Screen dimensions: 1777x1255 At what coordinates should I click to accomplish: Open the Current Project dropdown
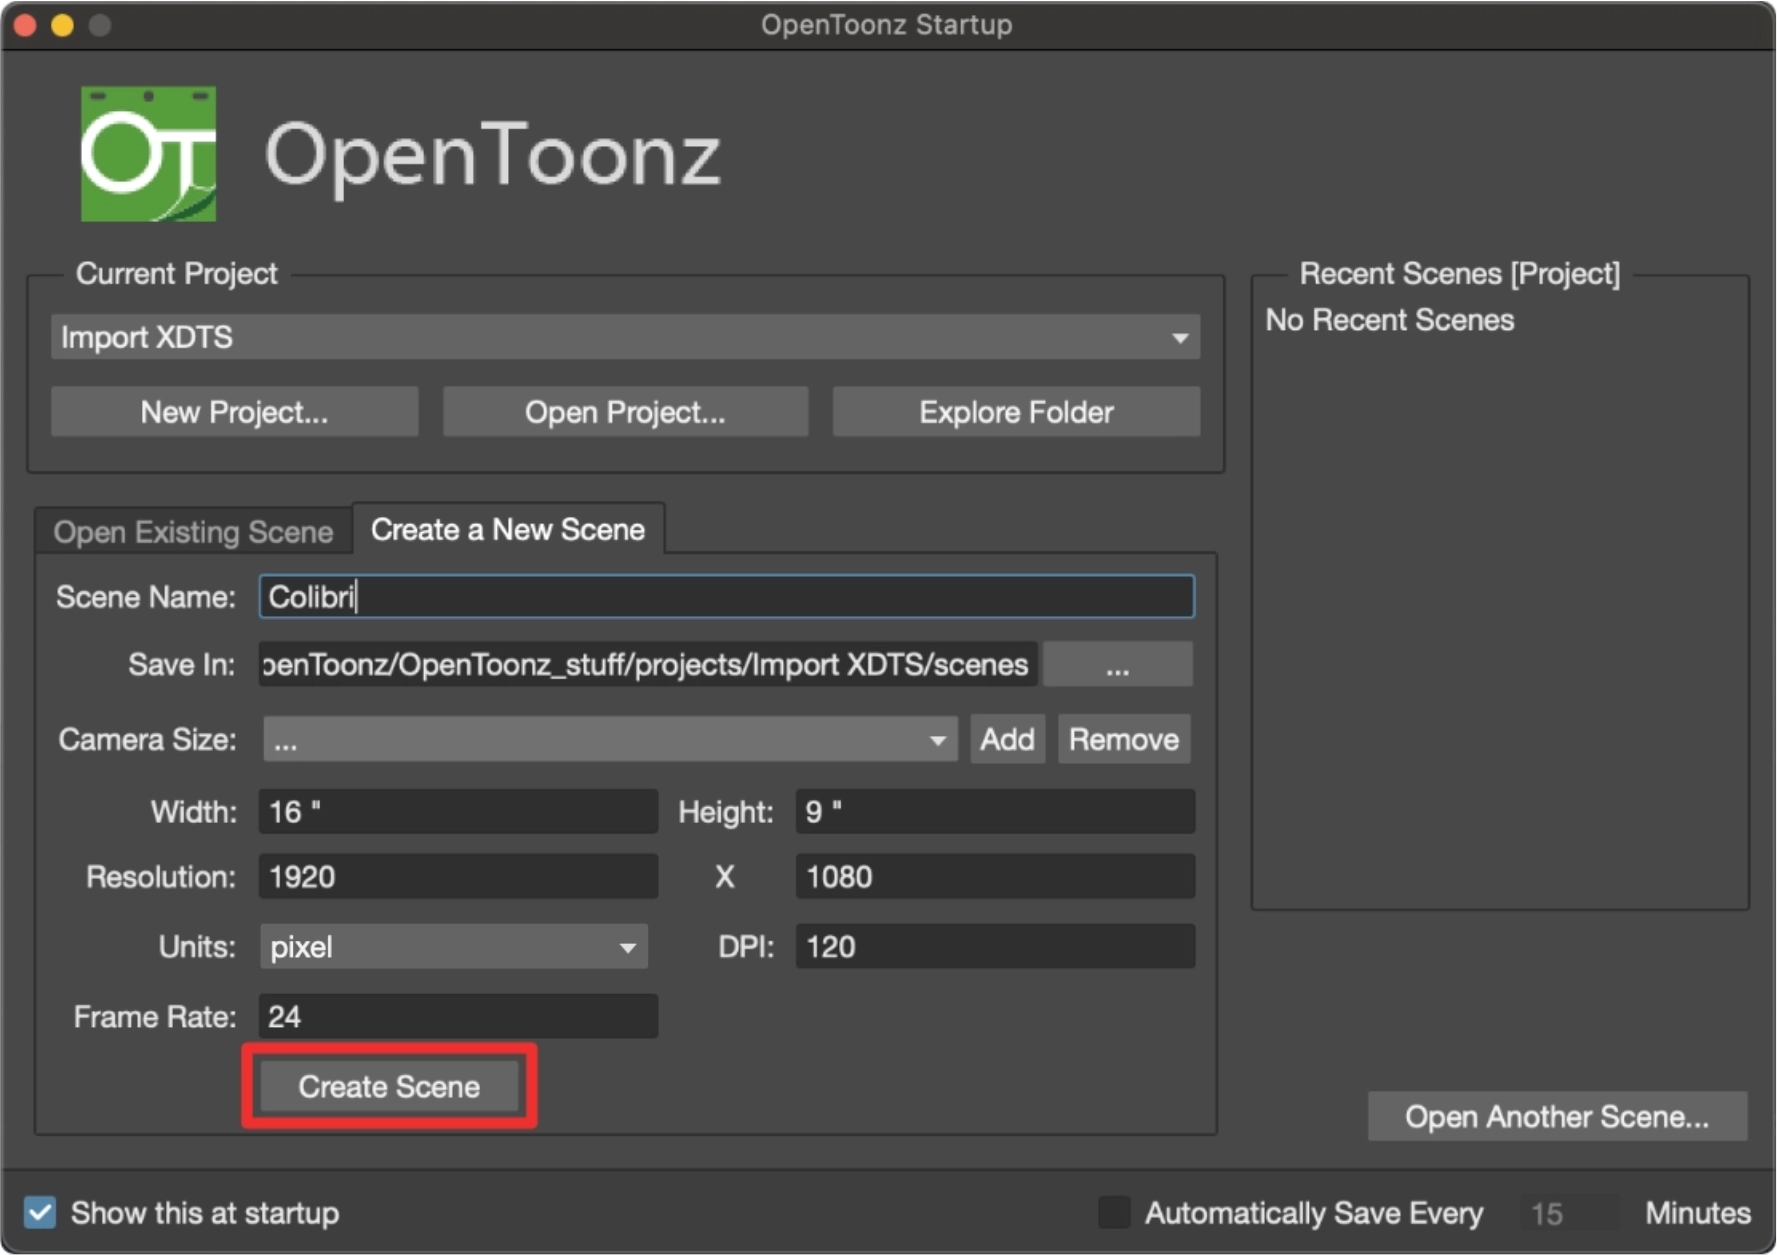625,337
